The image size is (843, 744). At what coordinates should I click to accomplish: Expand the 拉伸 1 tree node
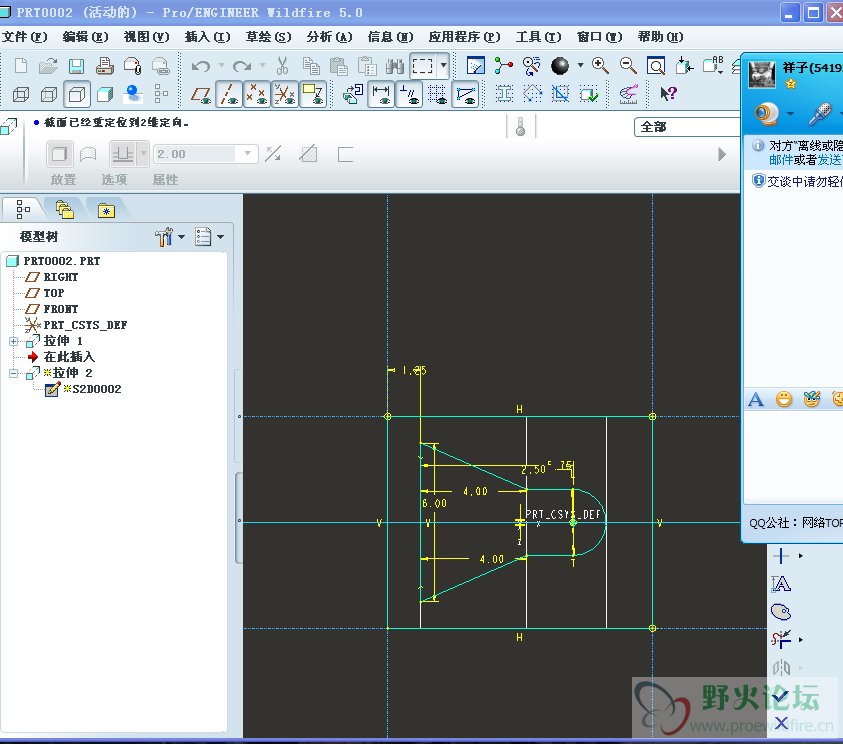click(13, 341)
